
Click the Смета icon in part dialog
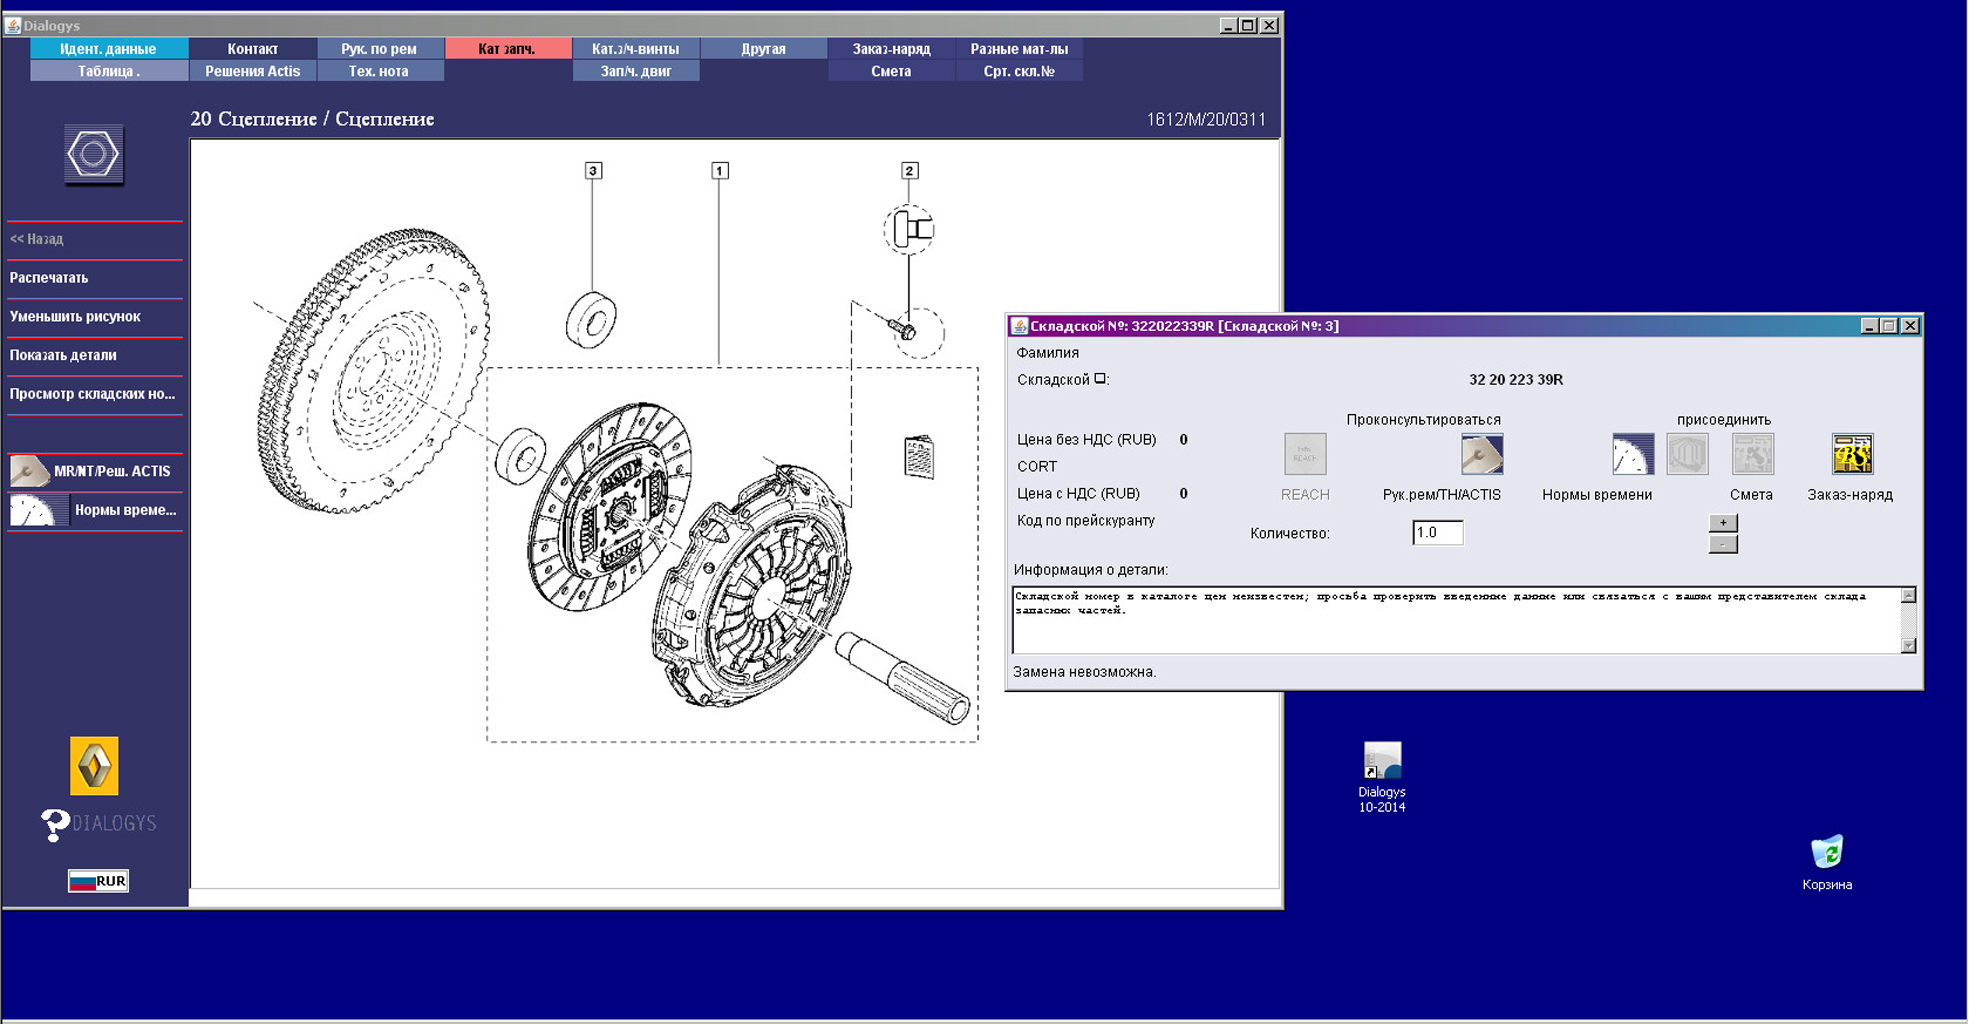1752,454
